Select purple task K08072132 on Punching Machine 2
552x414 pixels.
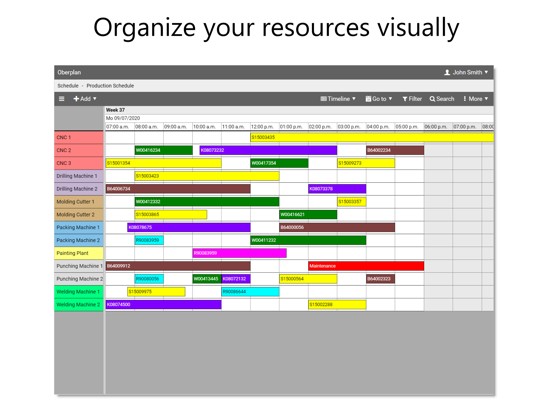pos(236,279)
